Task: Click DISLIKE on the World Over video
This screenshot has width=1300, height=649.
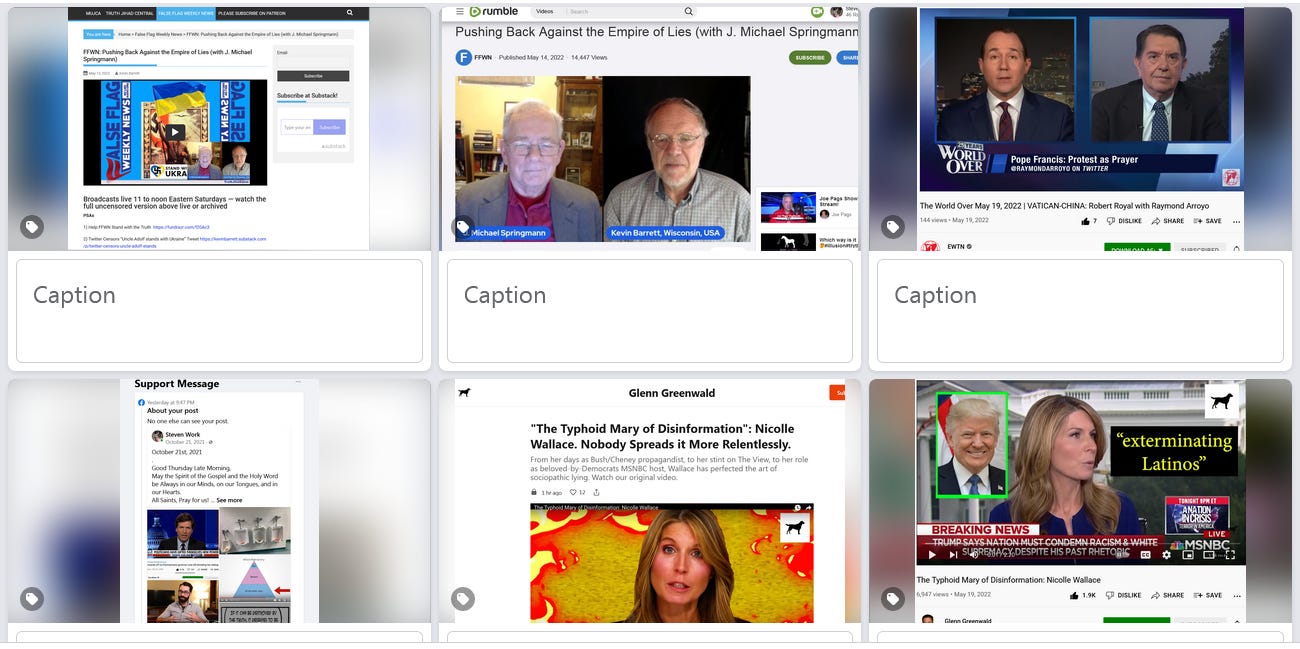Action: pyautogui.click(x=1124, y=221)
